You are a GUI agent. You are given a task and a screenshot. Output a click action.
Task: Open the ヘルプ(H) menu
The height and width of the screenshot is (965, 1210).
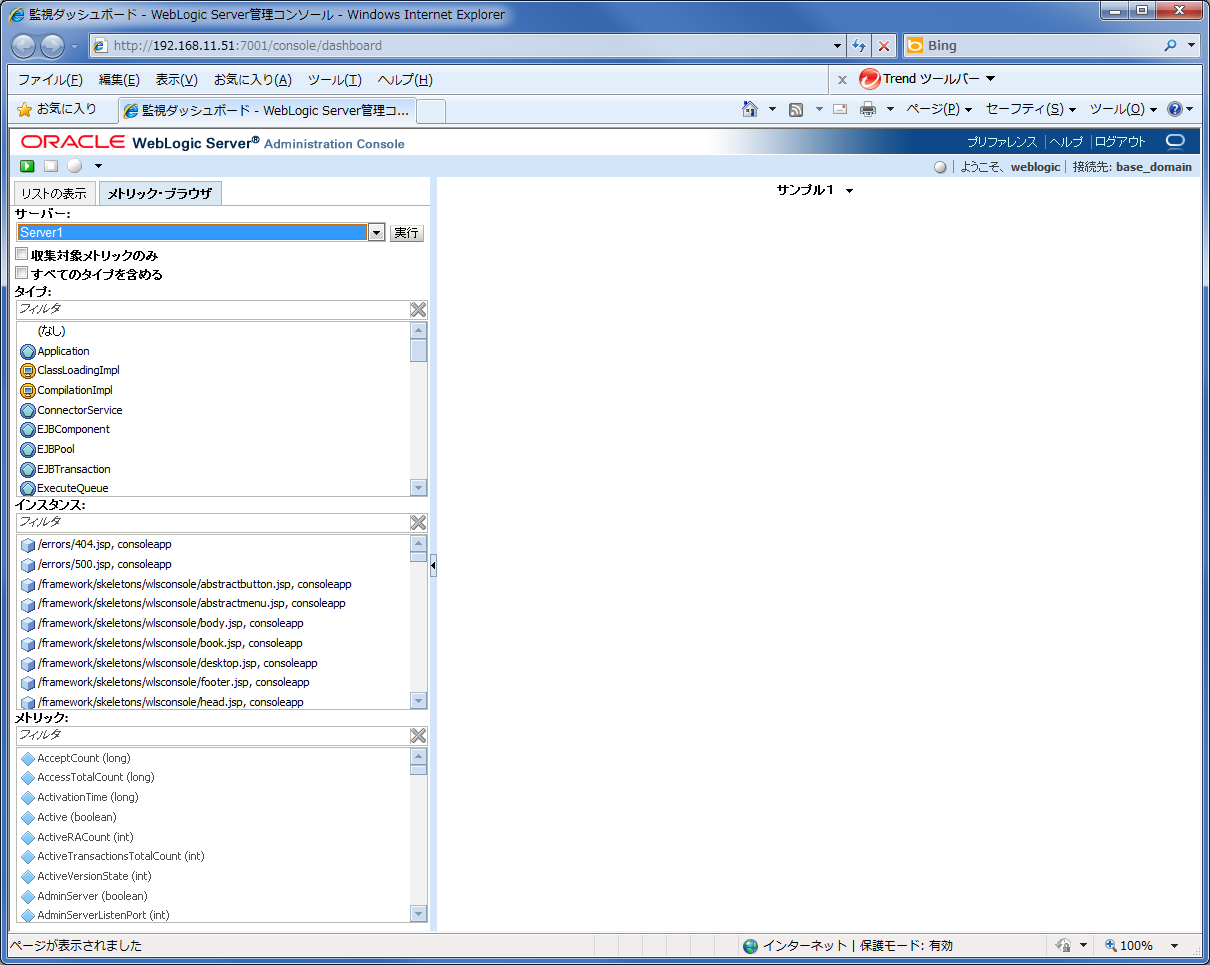click(405, 80)
